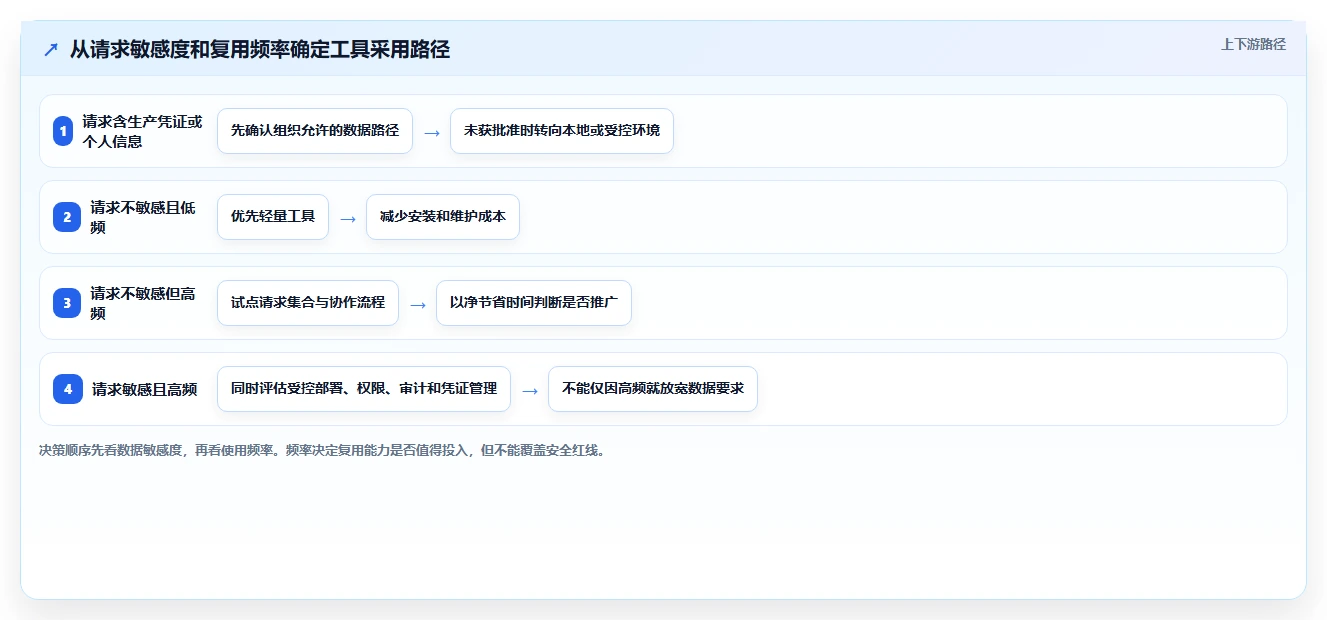The image size is (1327, 620).
Task: Click the 以净节省时间判断是否推广 box
Action: pos(534,303)
